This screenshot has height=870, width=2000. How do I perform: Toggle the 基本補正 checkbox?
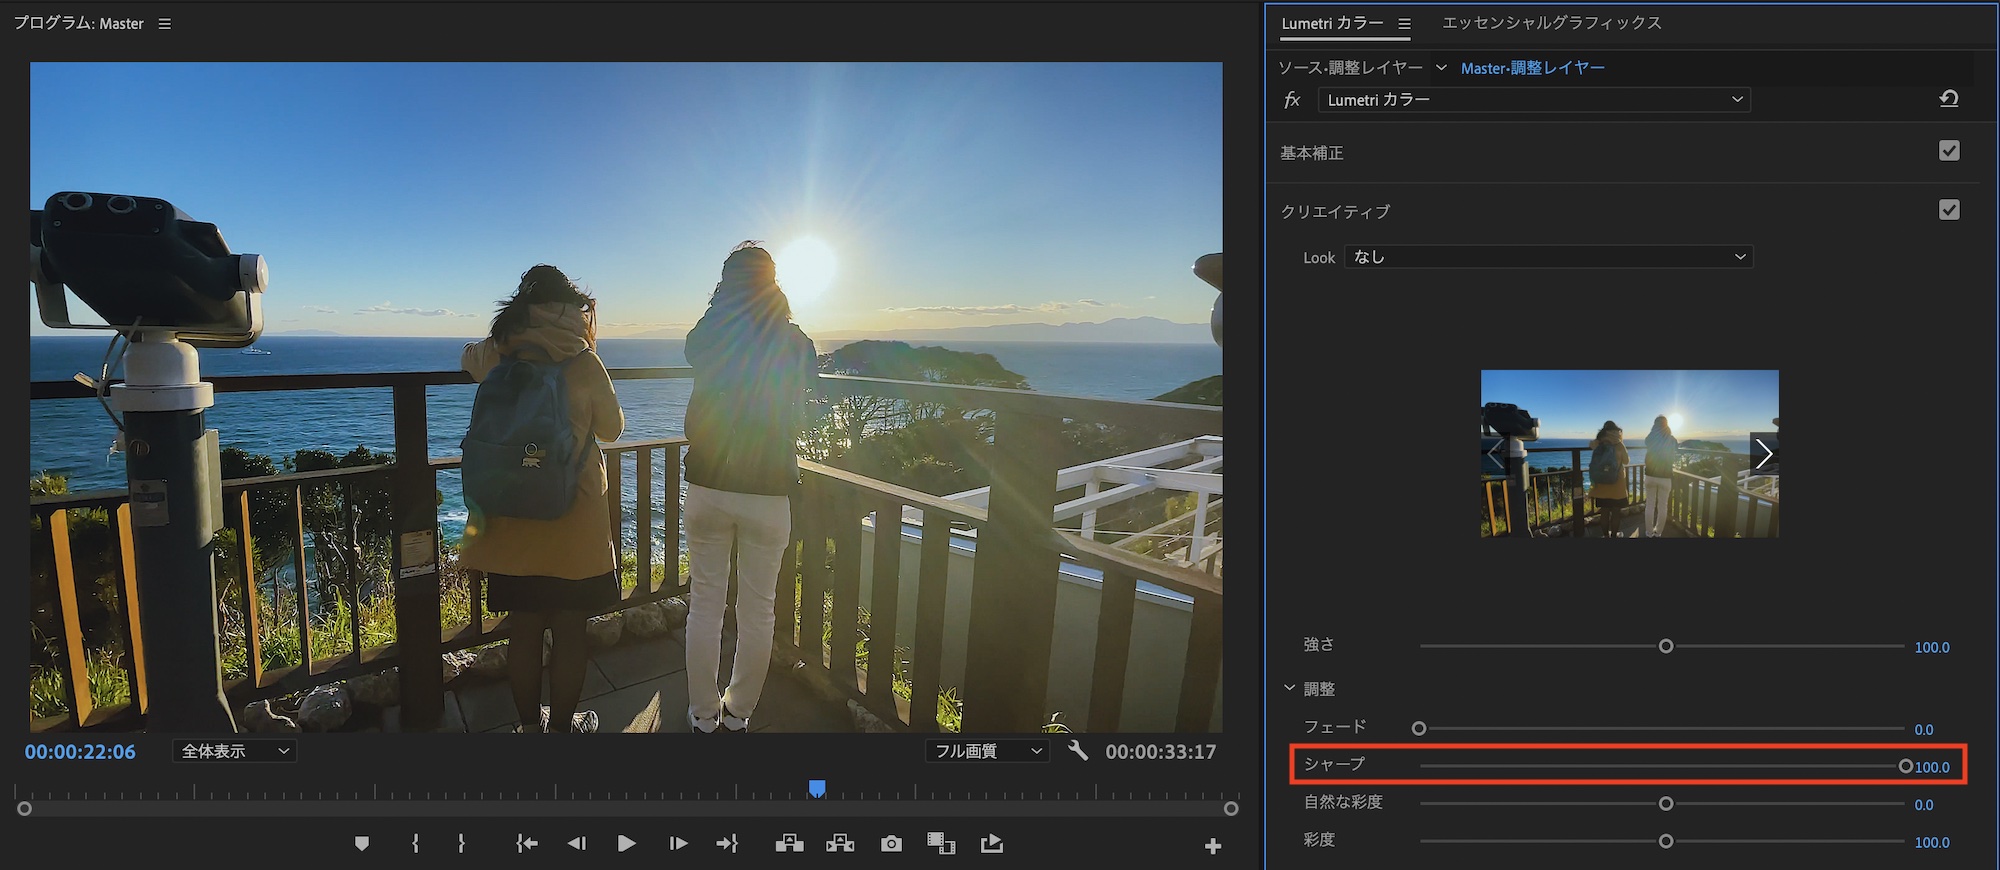(x=1949, y=151)
